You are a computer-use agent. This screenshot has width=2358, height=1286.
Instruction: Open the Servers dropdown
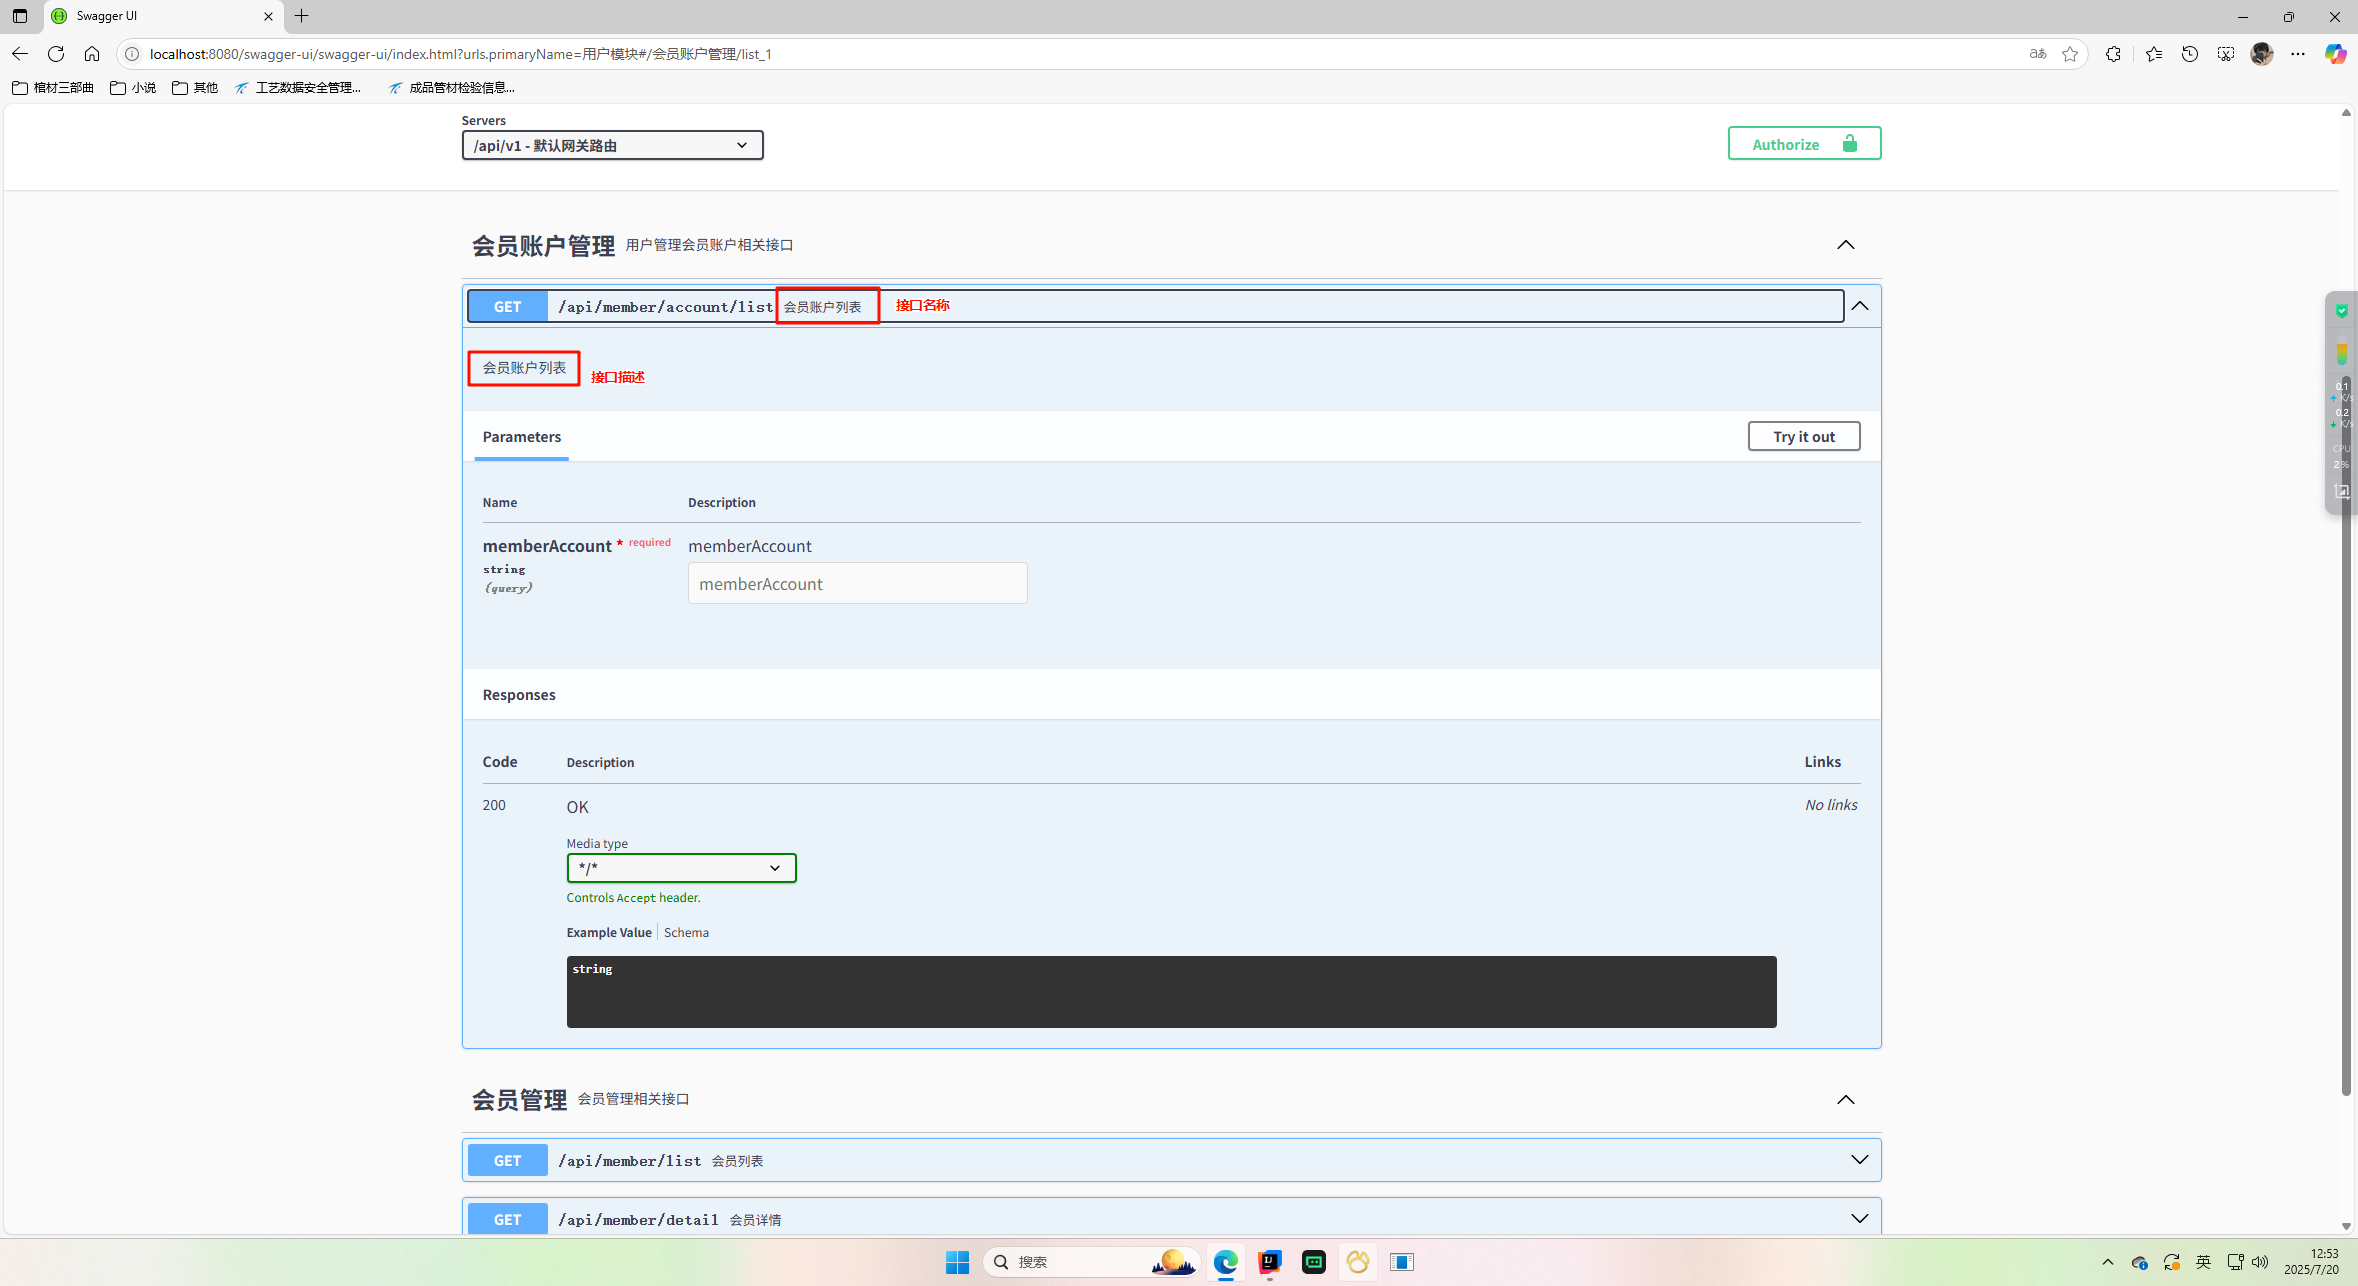coord(611,145)
